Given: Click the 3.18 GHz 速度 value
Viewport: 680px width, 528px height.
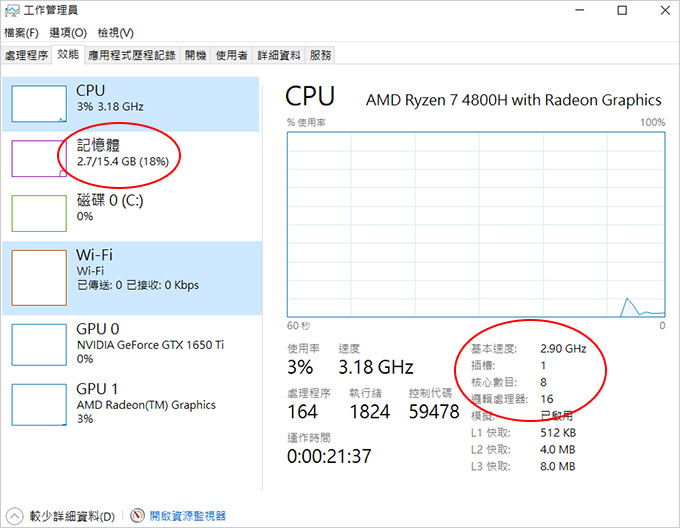Looking at the screenshot, I should point(376,367).
